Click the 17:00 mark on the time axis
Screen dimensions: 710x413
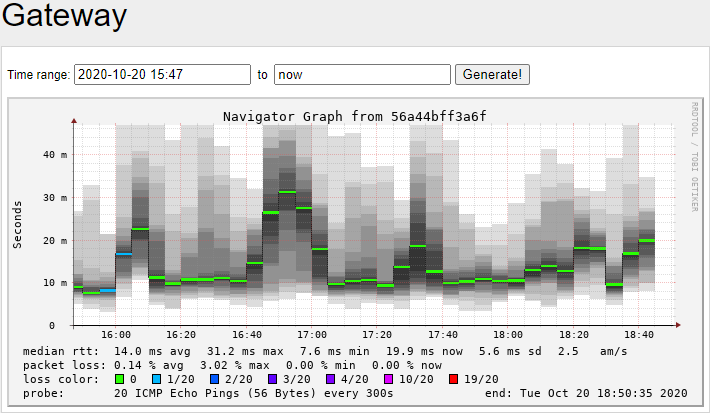pyautogui.click(x=312, y=335)
